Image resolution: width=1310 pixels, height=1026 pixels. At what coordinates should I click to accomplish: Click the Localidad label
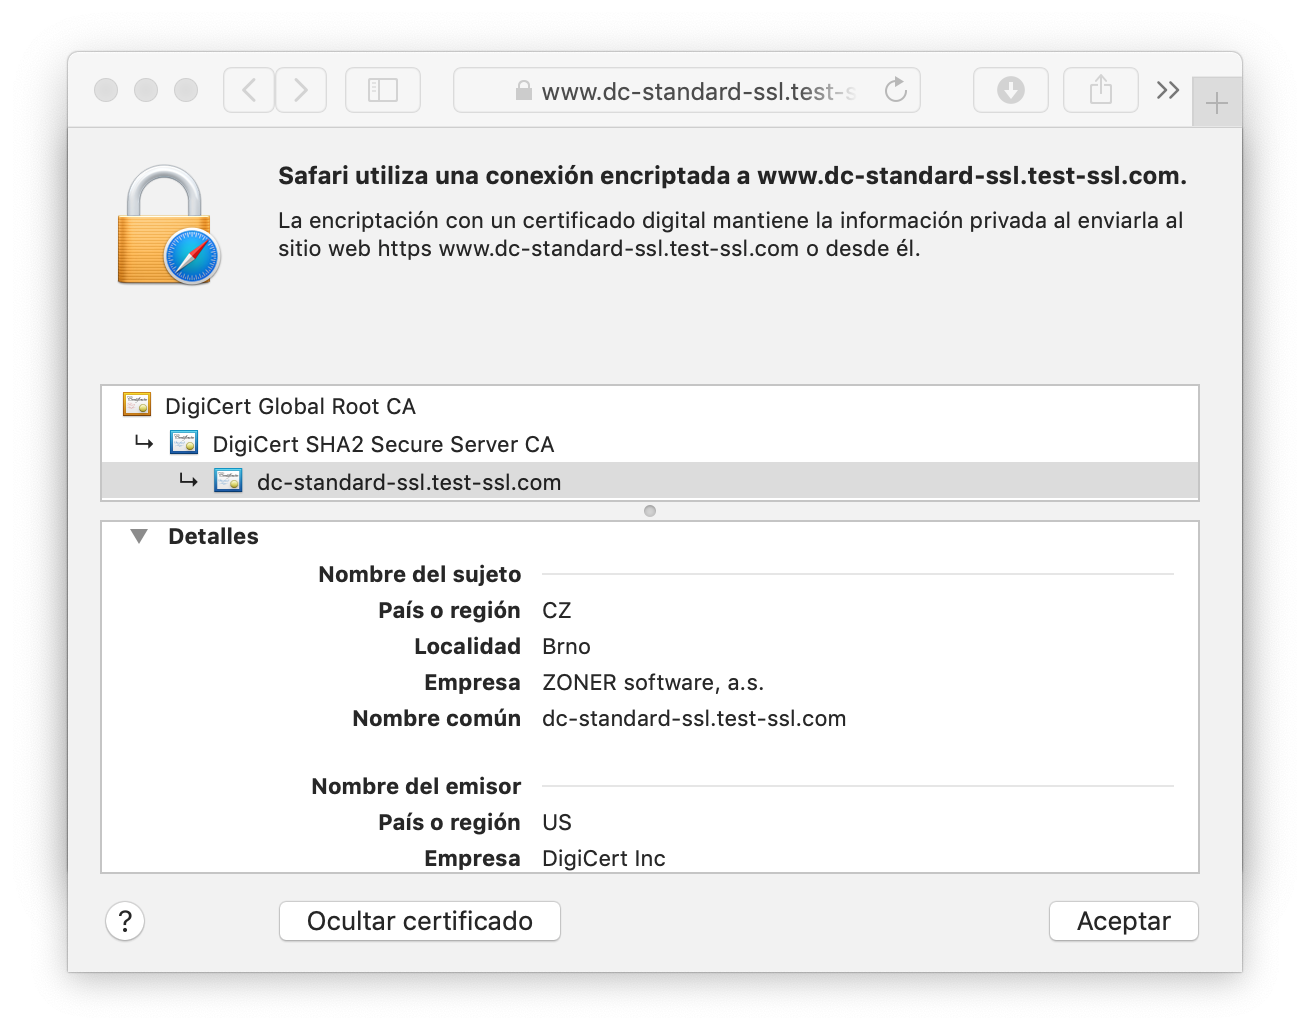pos(467,646)
